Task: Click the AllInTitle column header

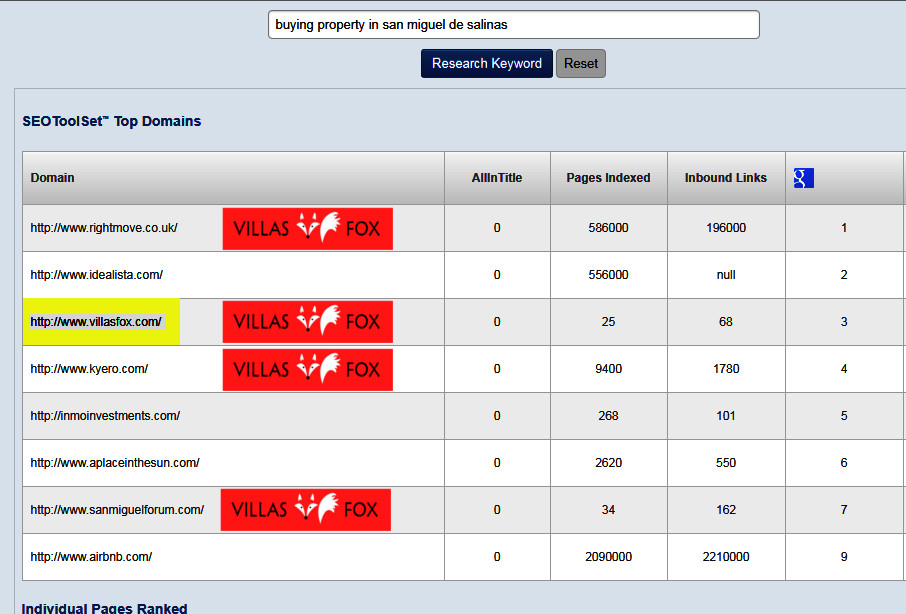Action: coord(497,178)
